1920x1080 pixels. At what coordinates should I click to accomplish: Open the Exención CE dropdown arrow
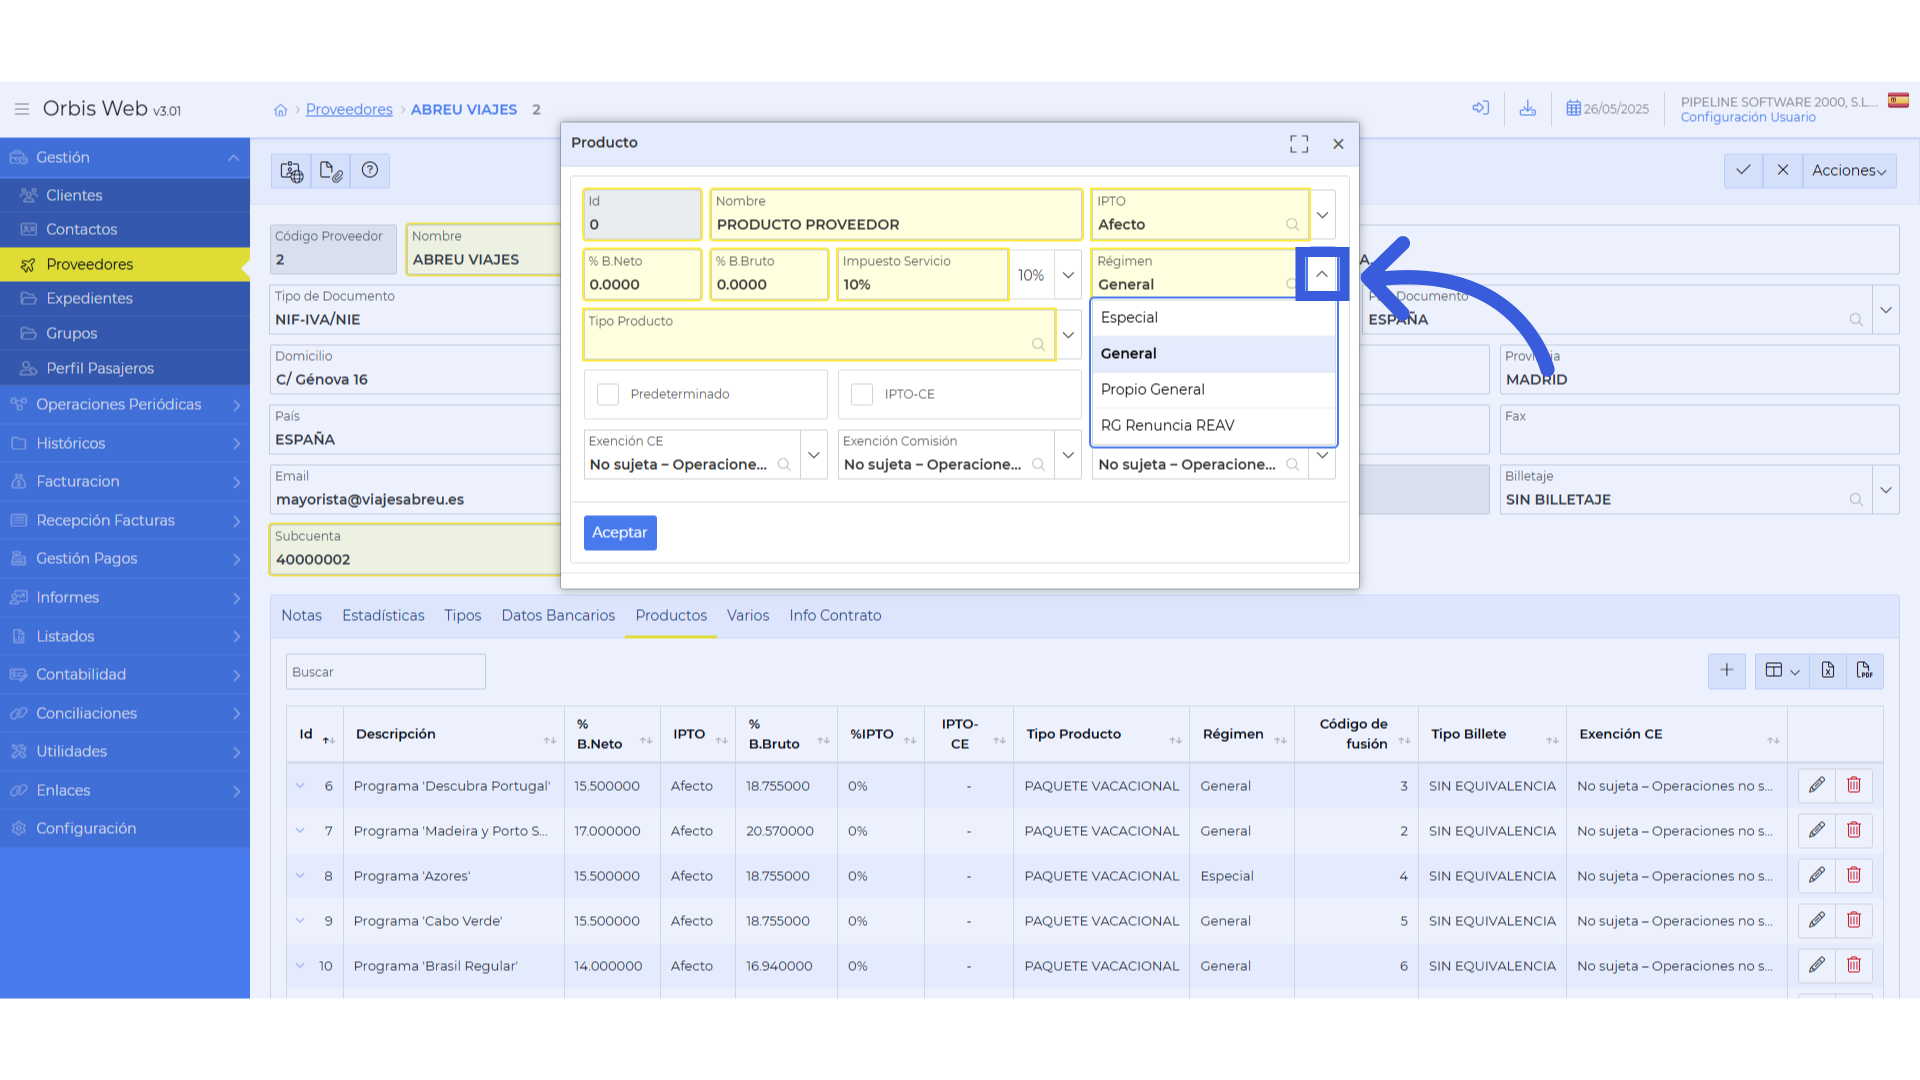click(x=814, y=455)
